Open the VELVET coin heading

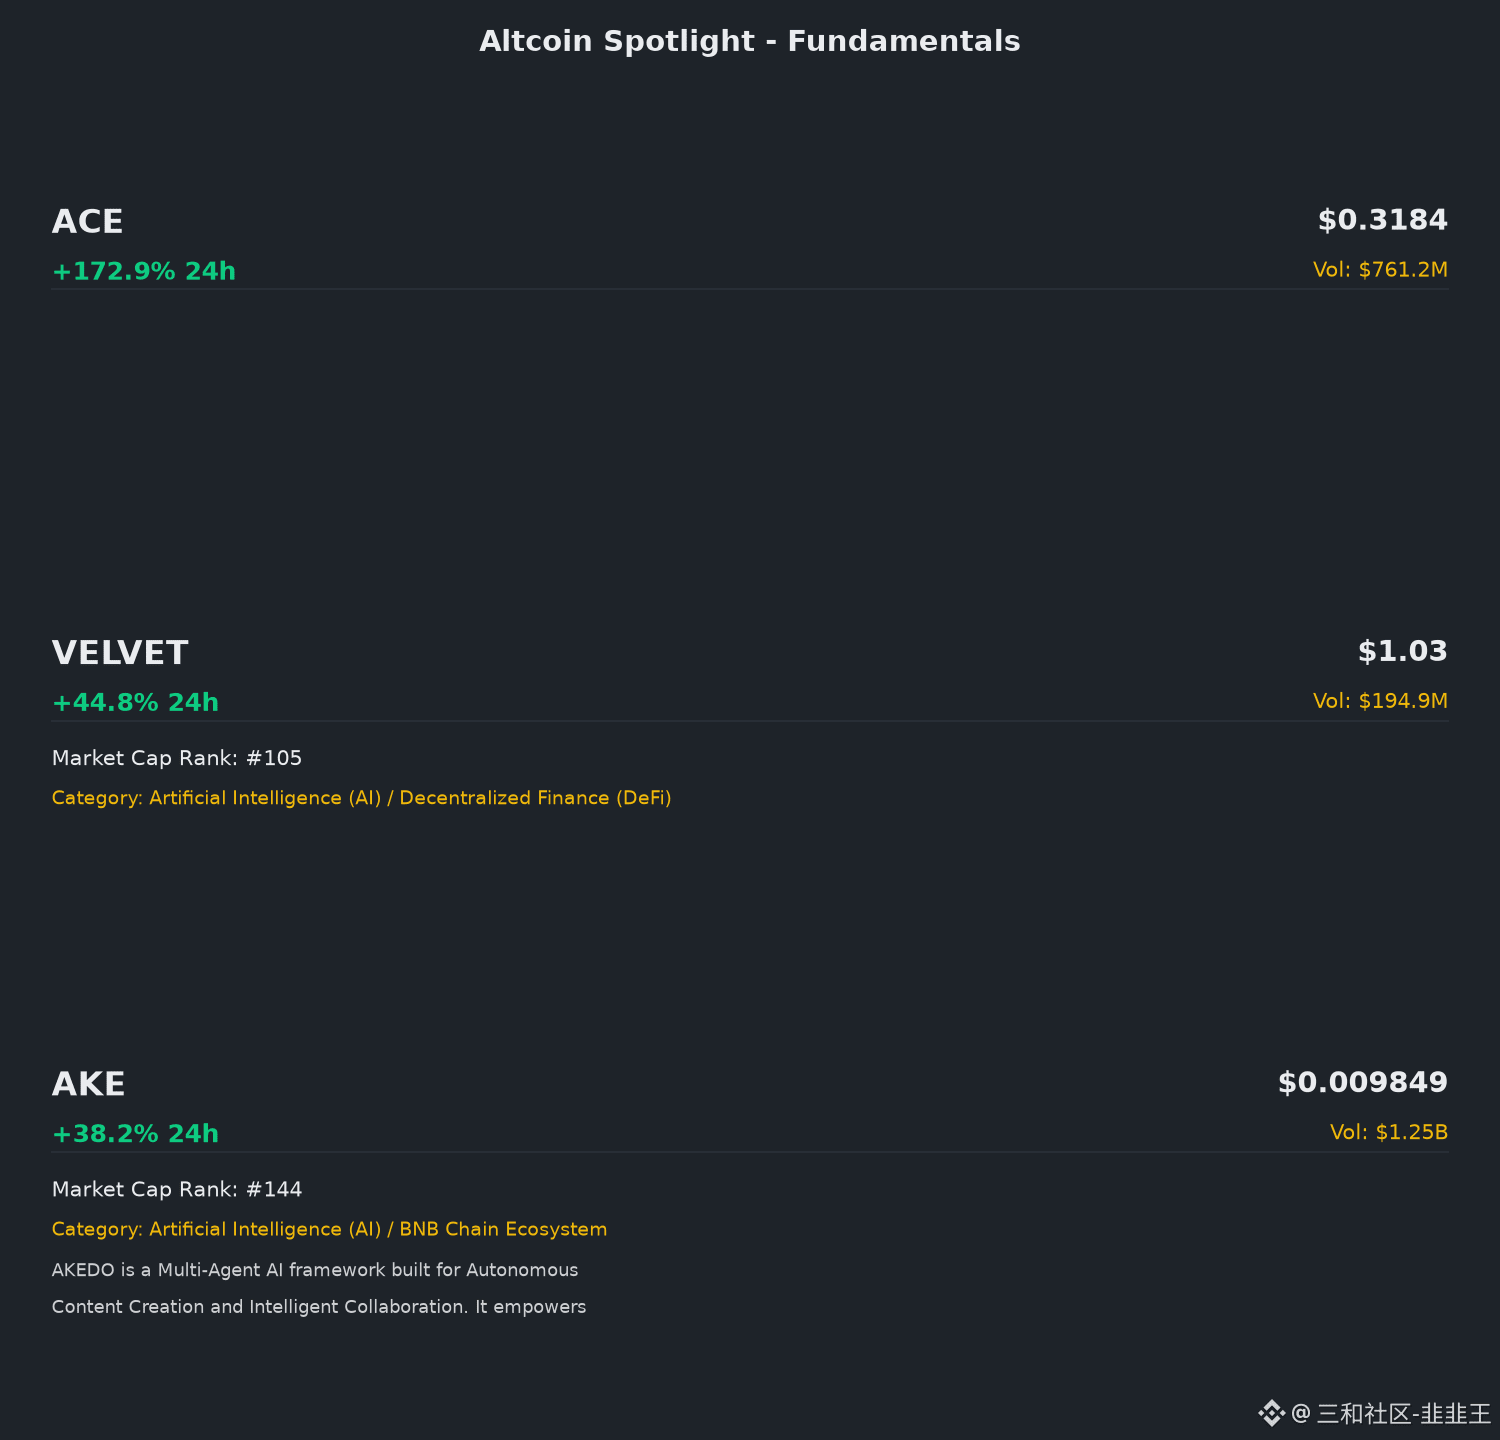pyautogui.click(x=120, y=653)
